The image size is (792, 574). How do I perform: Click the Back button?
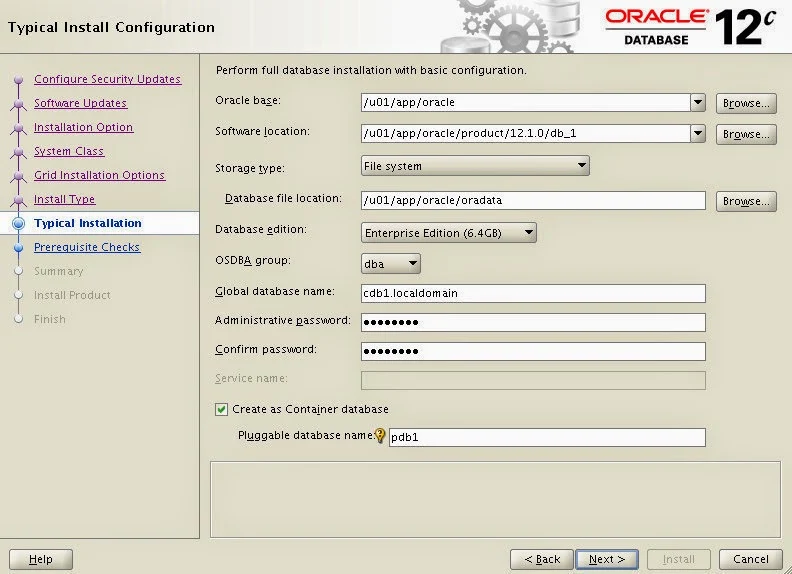pyautogui.click(x=541, y=559)
